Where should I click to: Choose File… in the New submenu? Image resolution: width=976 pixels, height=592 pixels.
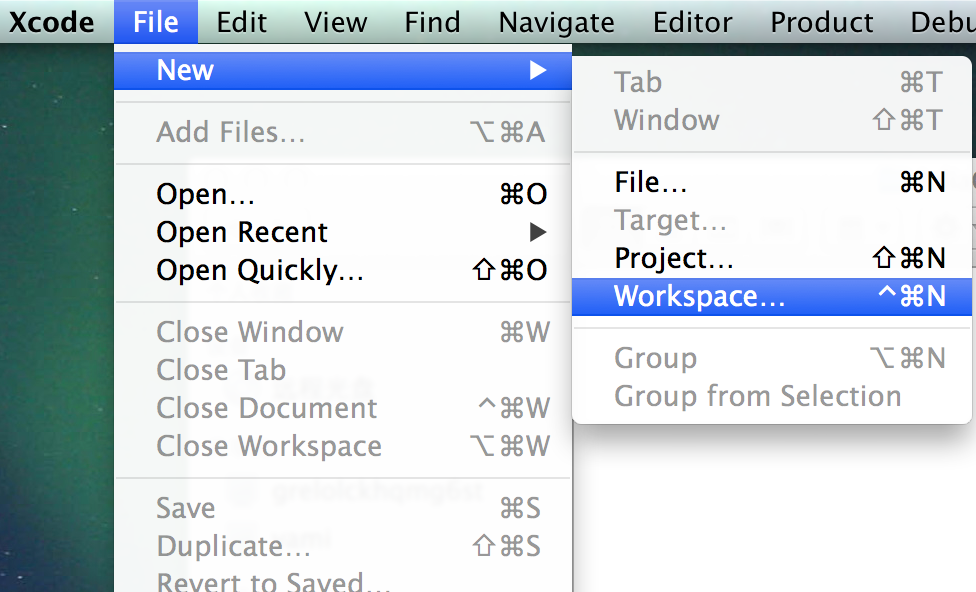772,182
